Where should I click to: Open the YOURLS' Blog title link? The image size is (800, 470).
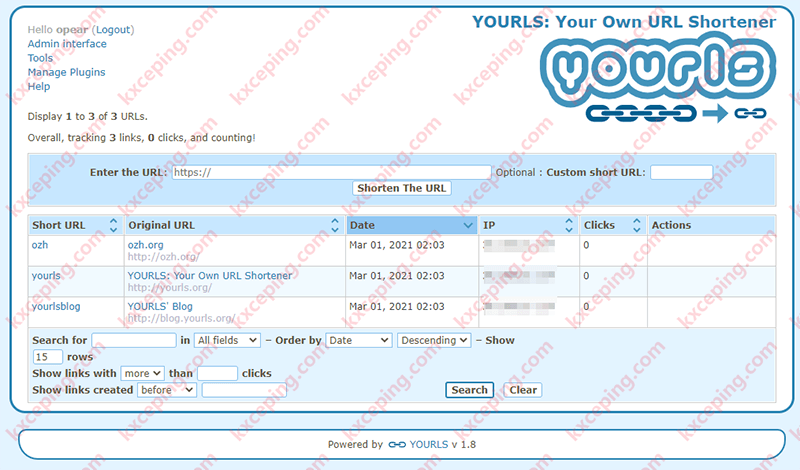click(x=160, y=307)
